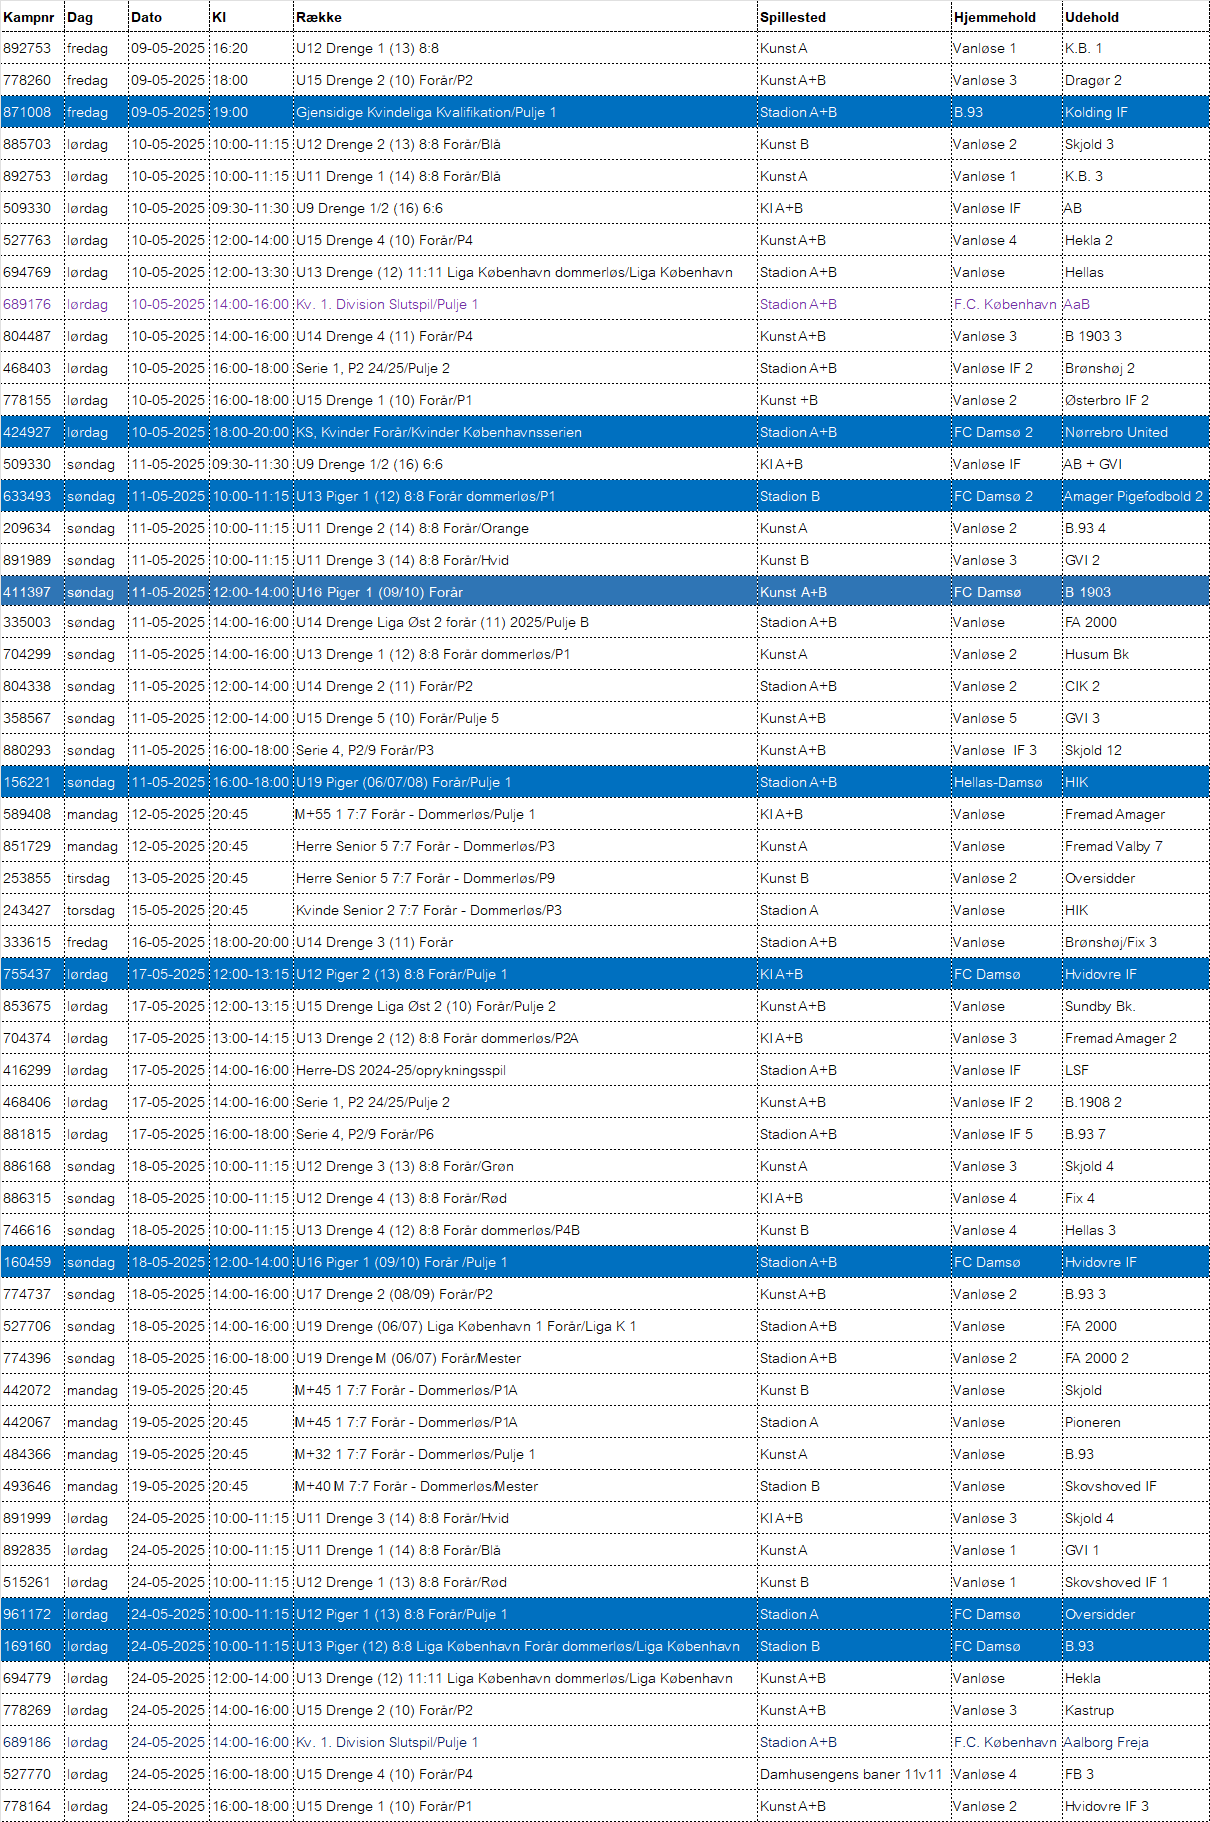Viewport: 1210px width, 1822px height.
Task: Click F.C. København home team versus AaB
Action: (1005, 304)
